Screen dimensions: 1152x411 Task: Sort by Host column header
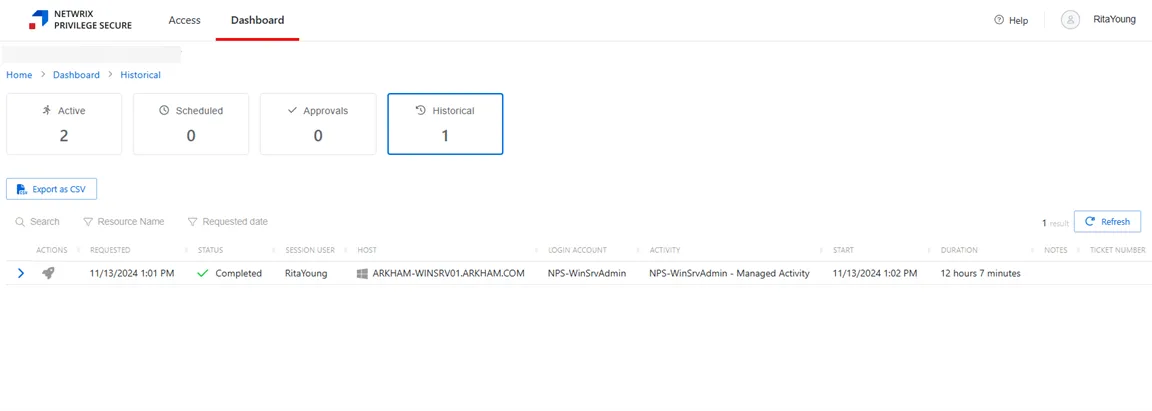point(366,251)
